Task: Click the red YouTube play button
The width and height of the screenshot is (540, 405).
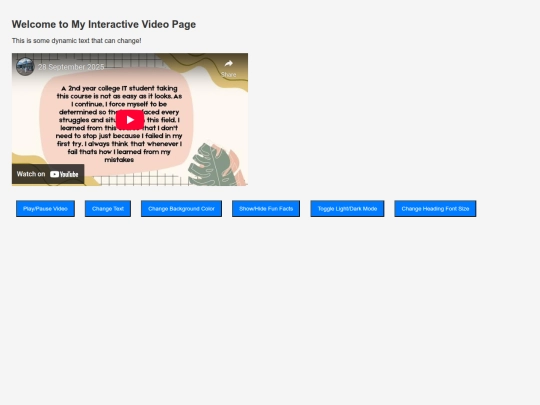Action: tap(130, 120)
